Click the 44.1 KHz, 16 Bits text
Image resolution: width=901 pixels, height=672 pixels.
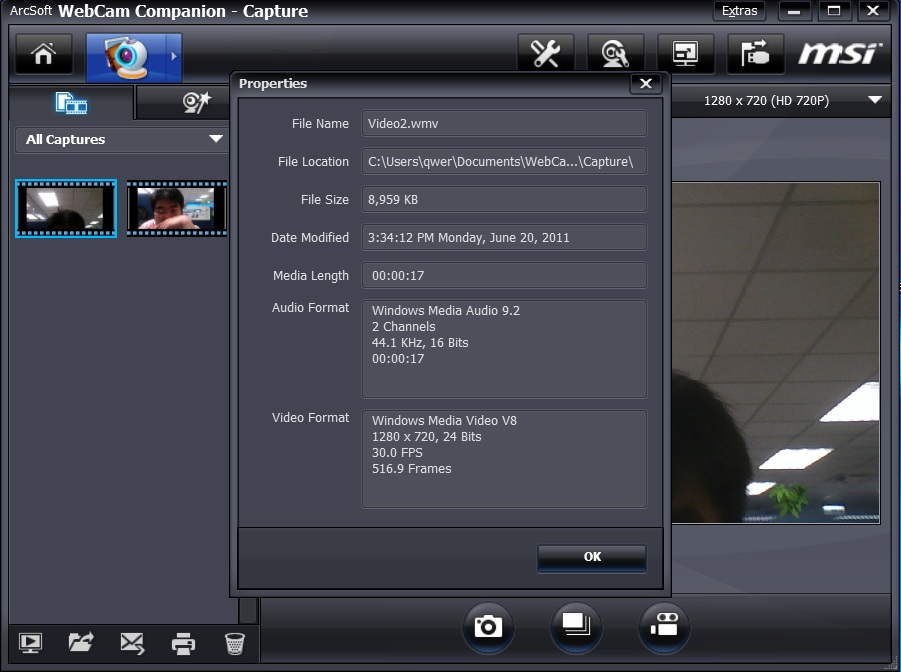coord(420,343)
